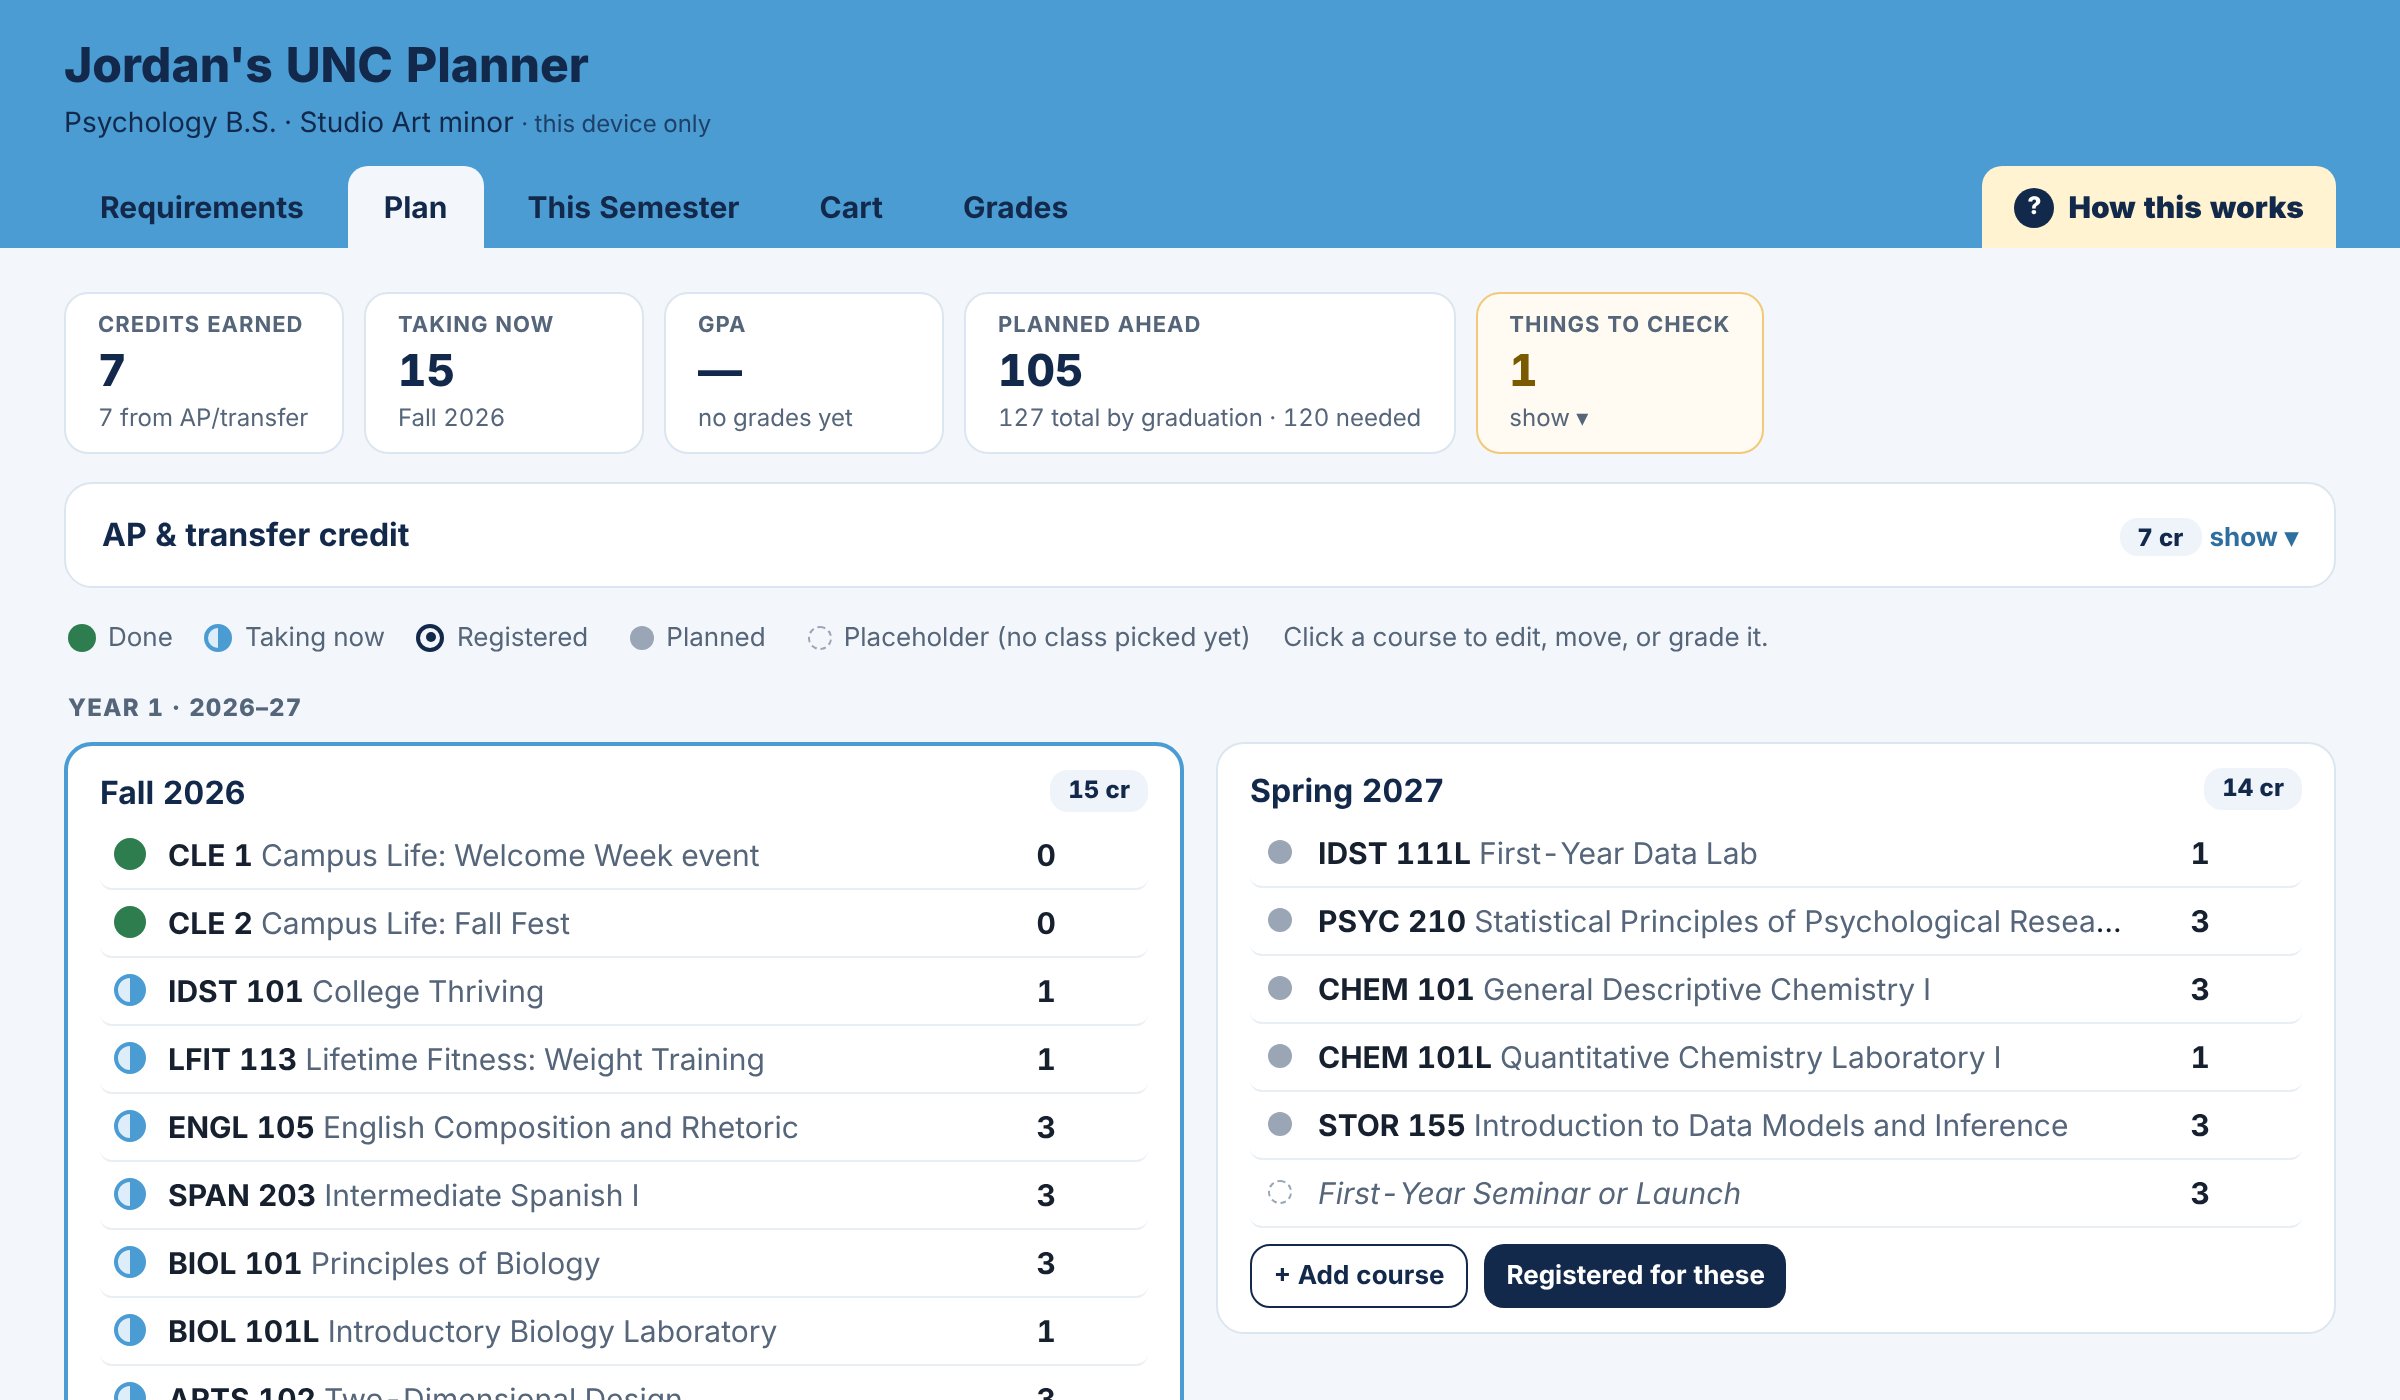This screenshot has height=1400, width=2400.
Task: Click the taking-now icon beside IDST 101
Action: pyautogui.click(x=130, y=990)
